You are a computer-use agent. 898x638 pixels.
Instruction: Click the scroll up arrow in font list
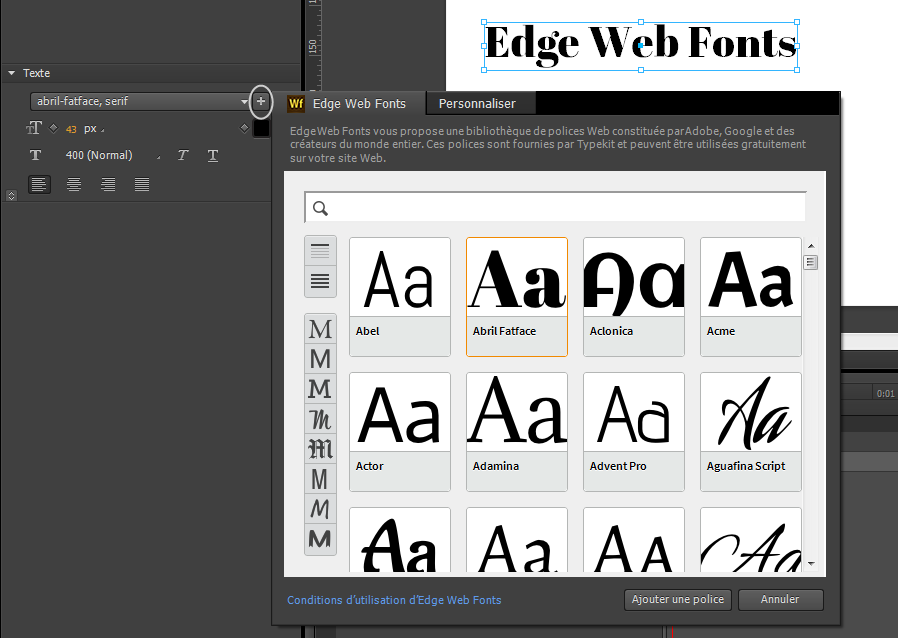811,246
